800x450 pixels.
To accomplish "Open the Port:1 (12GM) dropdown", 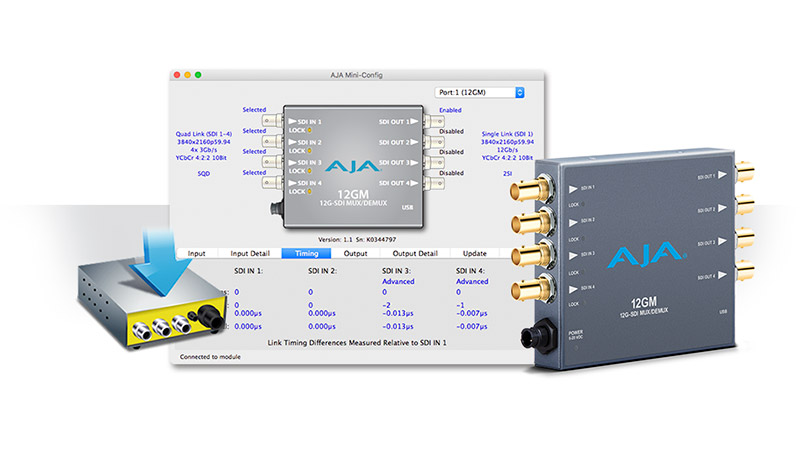I will 479,92.
